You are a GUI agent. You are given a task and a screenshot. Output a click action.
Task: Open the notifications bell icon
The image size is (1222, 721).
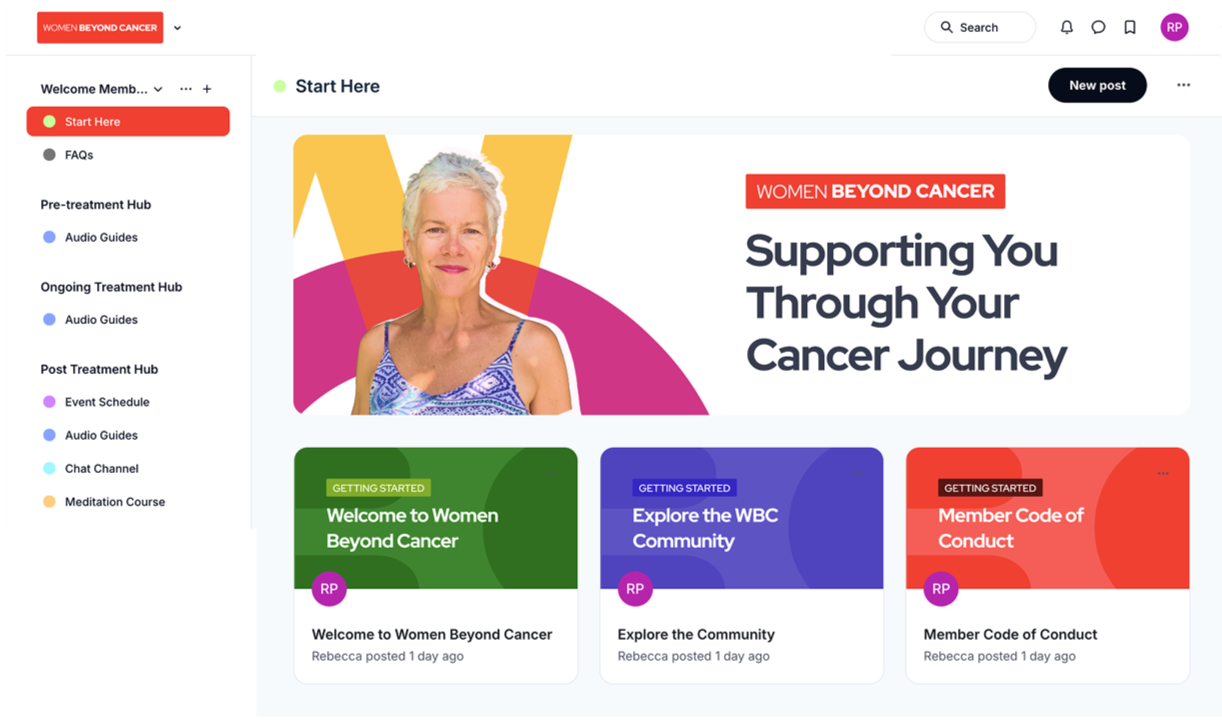[x=1067, y=28]
